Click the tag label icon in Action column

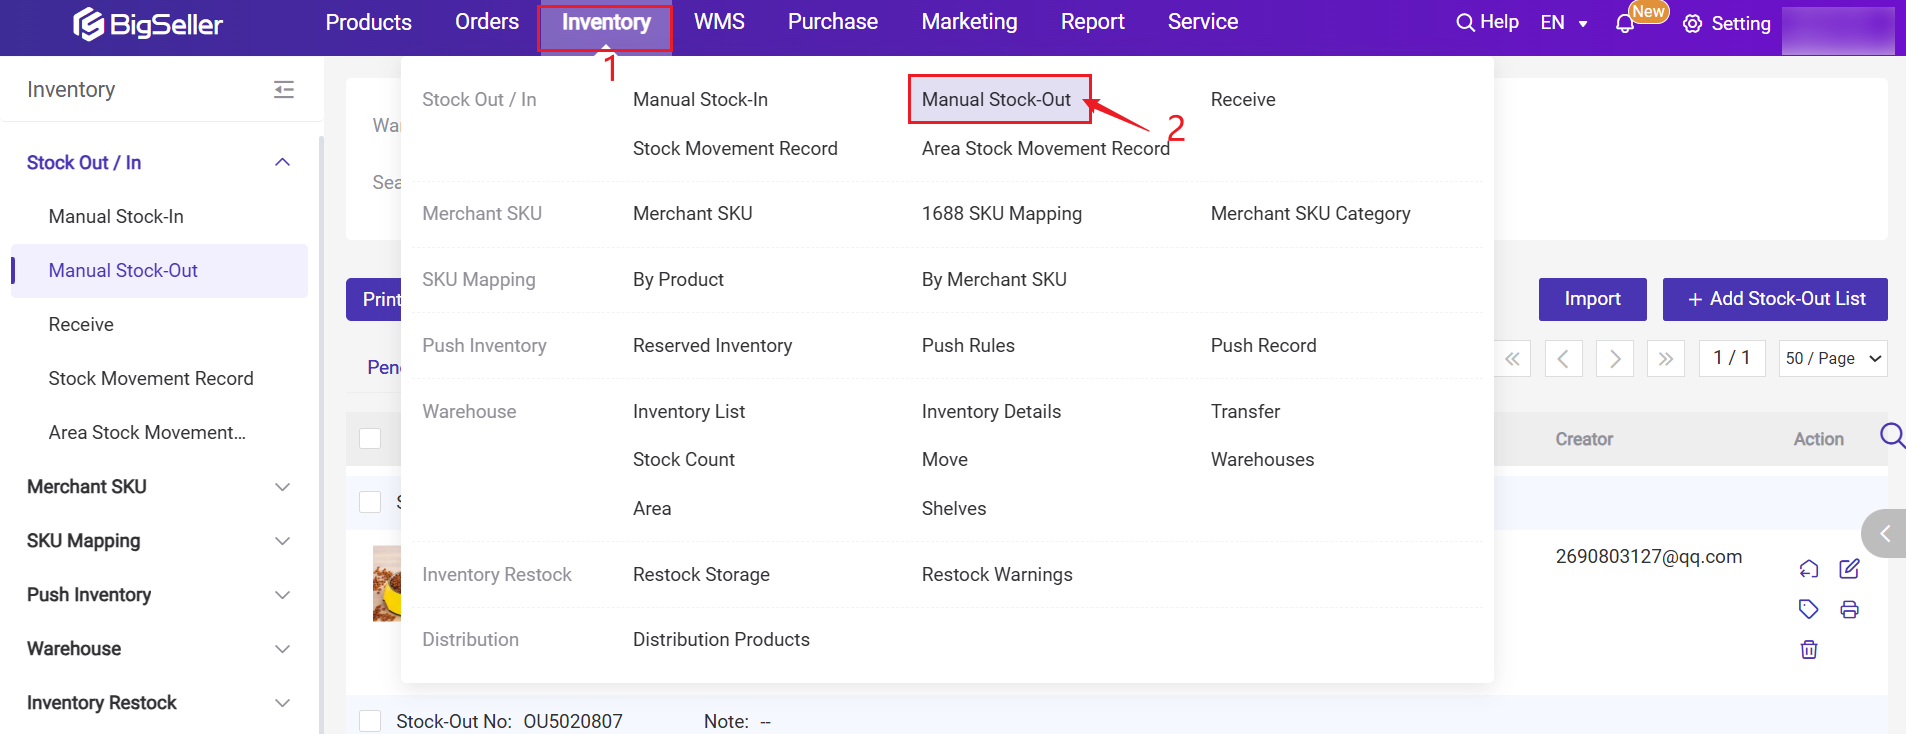coord(1808,609)
